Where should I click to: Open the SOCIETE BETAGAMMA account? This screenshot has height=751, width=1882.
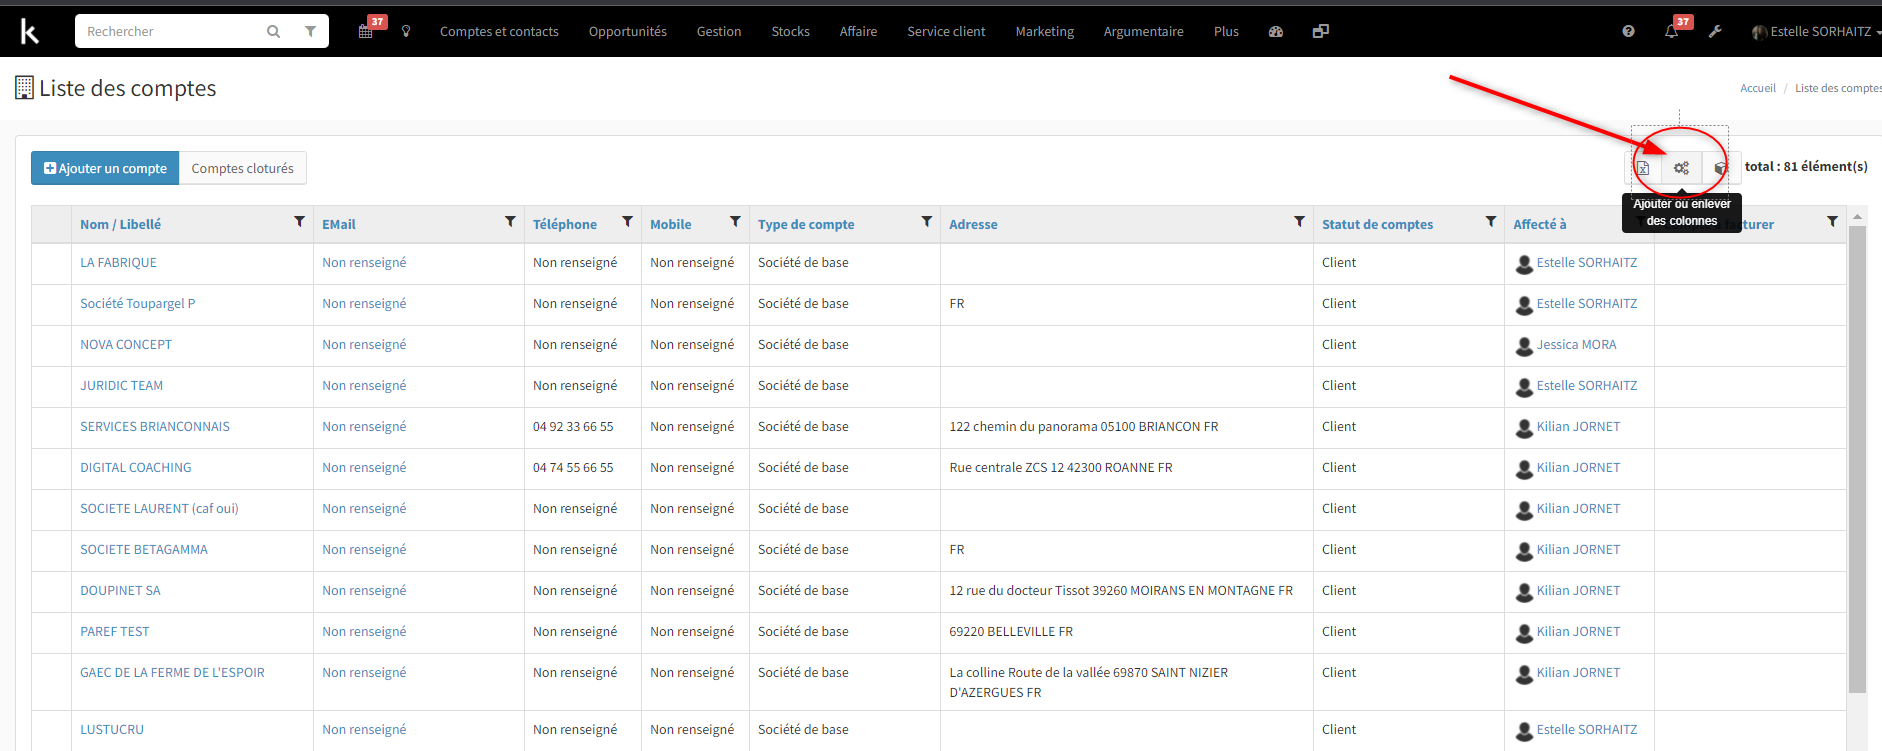click(x=144, y=550)
